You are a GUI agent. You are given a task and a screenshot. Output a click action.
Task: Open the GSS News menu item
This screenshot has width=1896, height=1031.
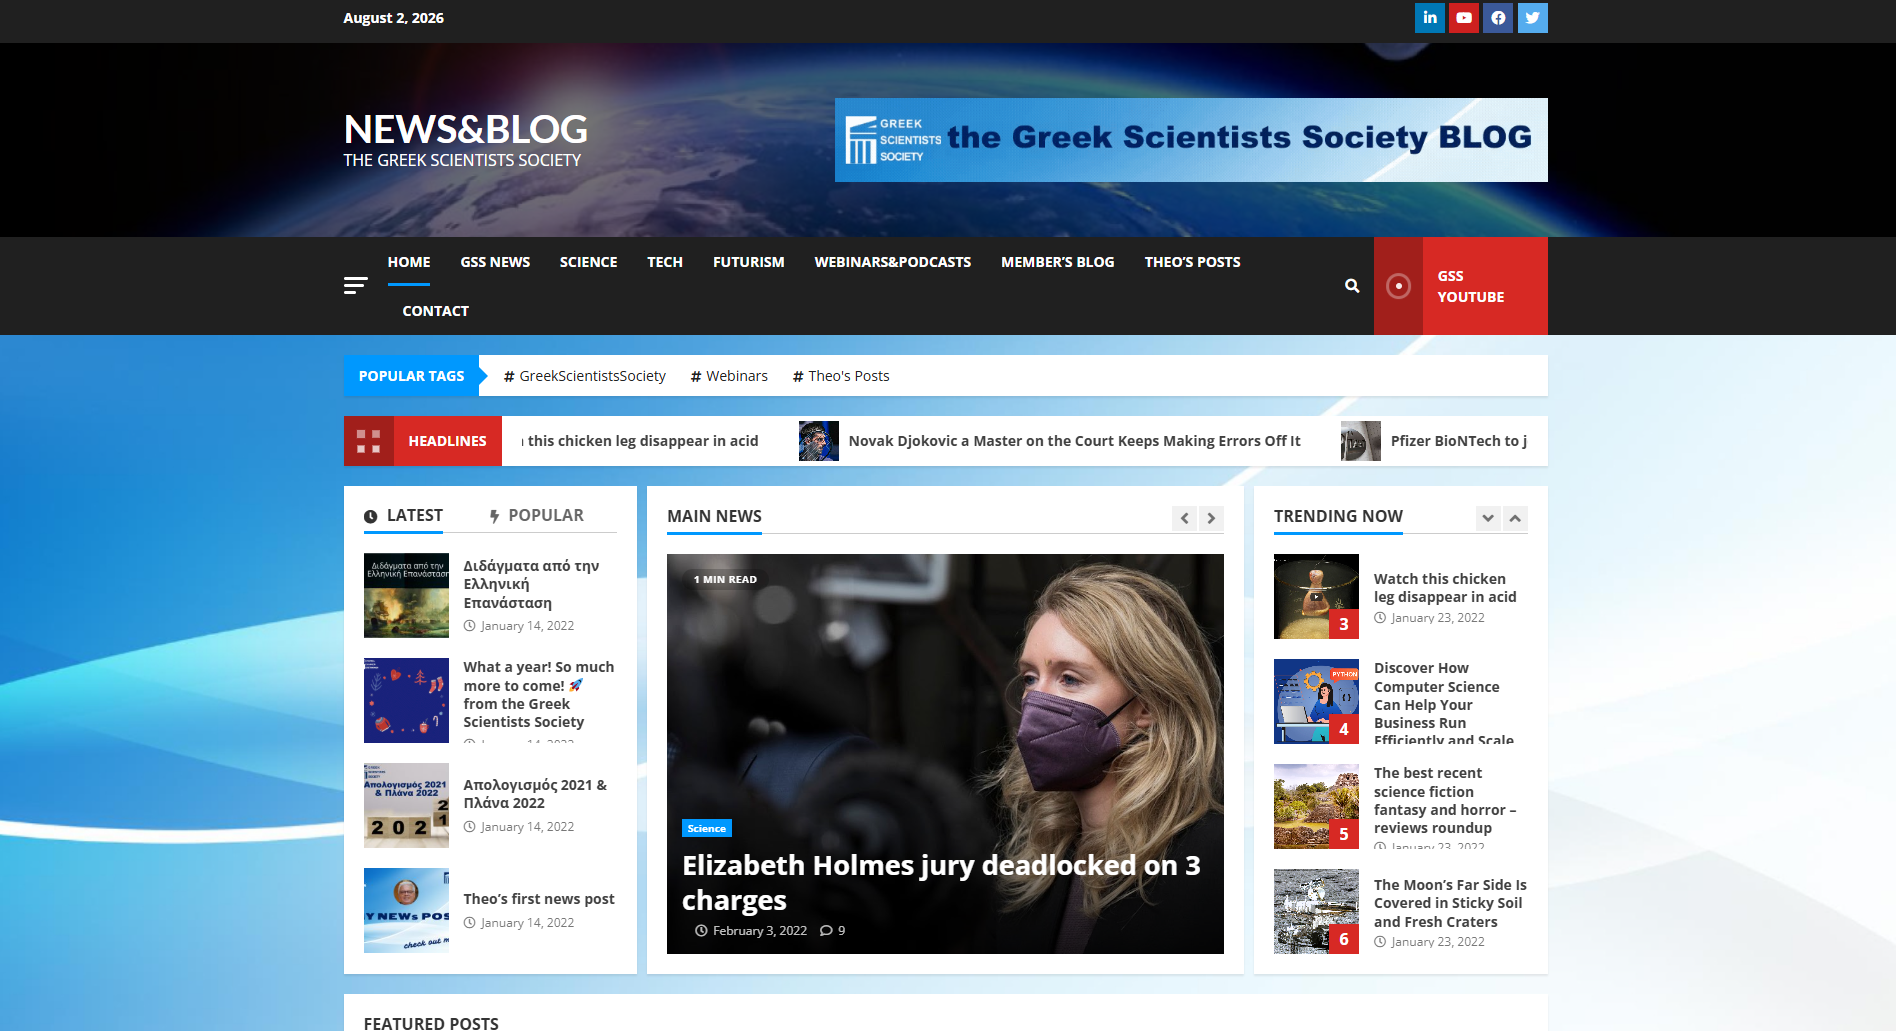click(495, 262)
